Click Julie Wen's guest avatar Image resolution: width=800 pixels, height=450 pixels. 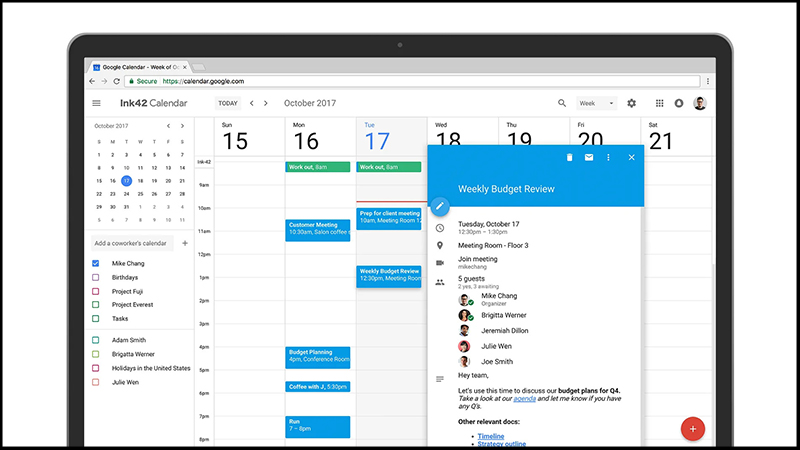pyautogui.click(x=464, y=346)
